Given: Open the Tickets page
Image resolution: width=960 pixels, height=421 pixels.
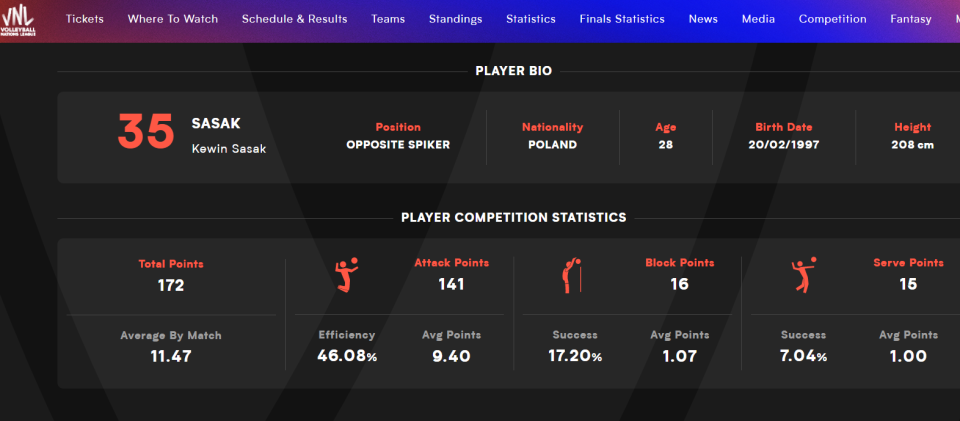Looking at the screenshot, I should [85, 19].
